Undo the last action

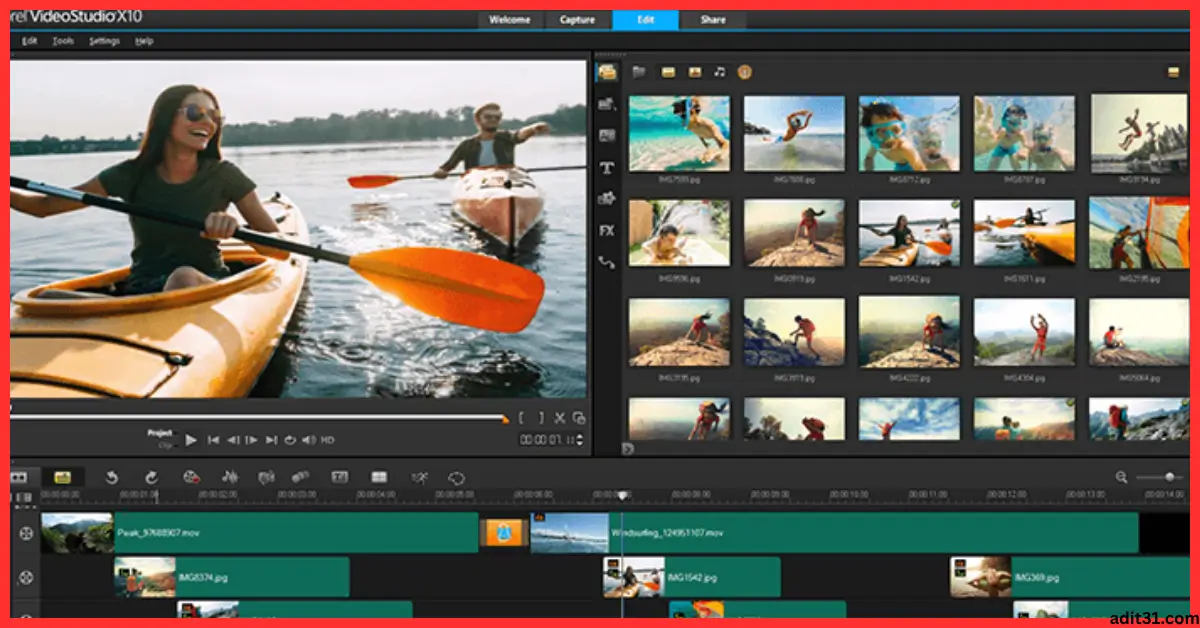point(113,478)
